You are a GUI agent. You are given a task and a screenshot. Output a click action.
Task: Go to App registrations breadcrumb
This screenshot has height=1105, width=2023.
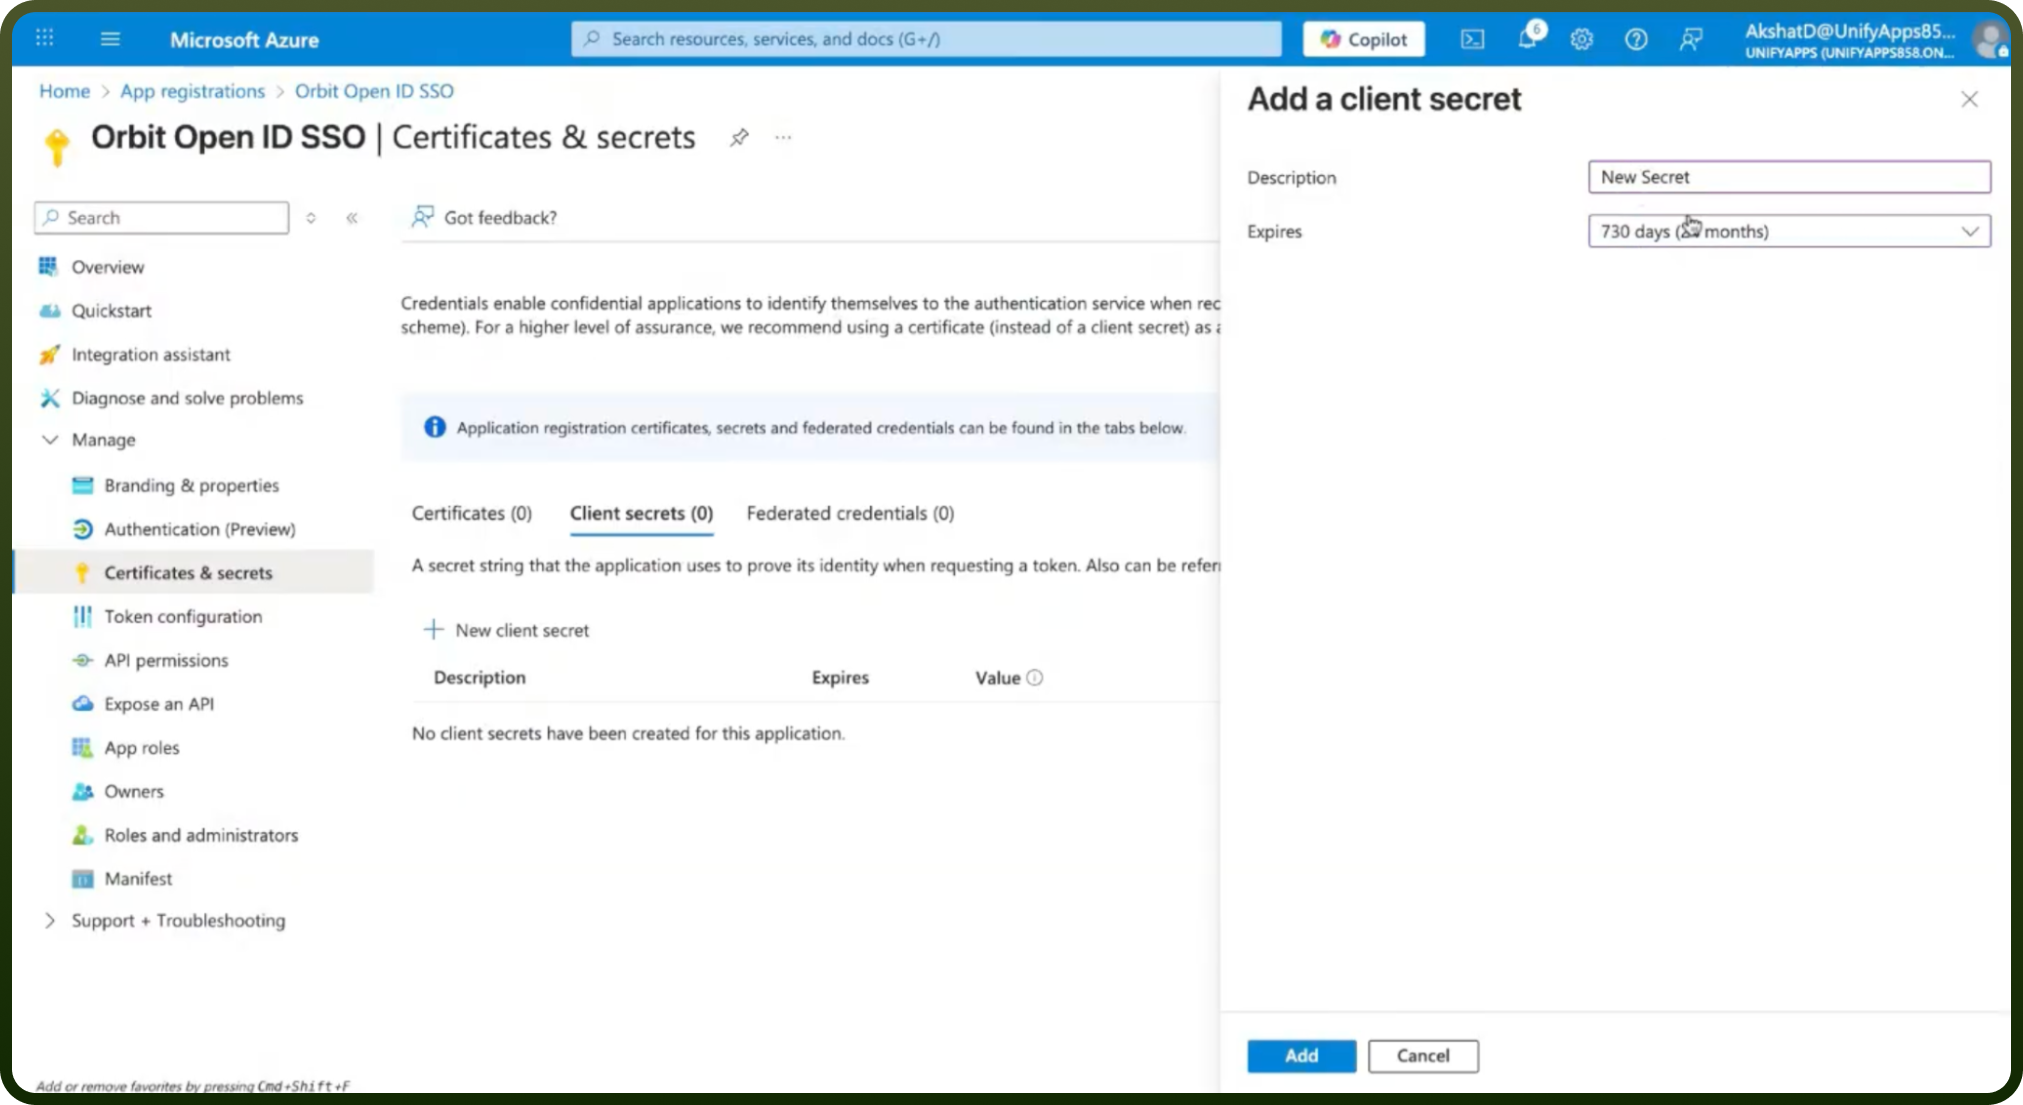[192, 91]
